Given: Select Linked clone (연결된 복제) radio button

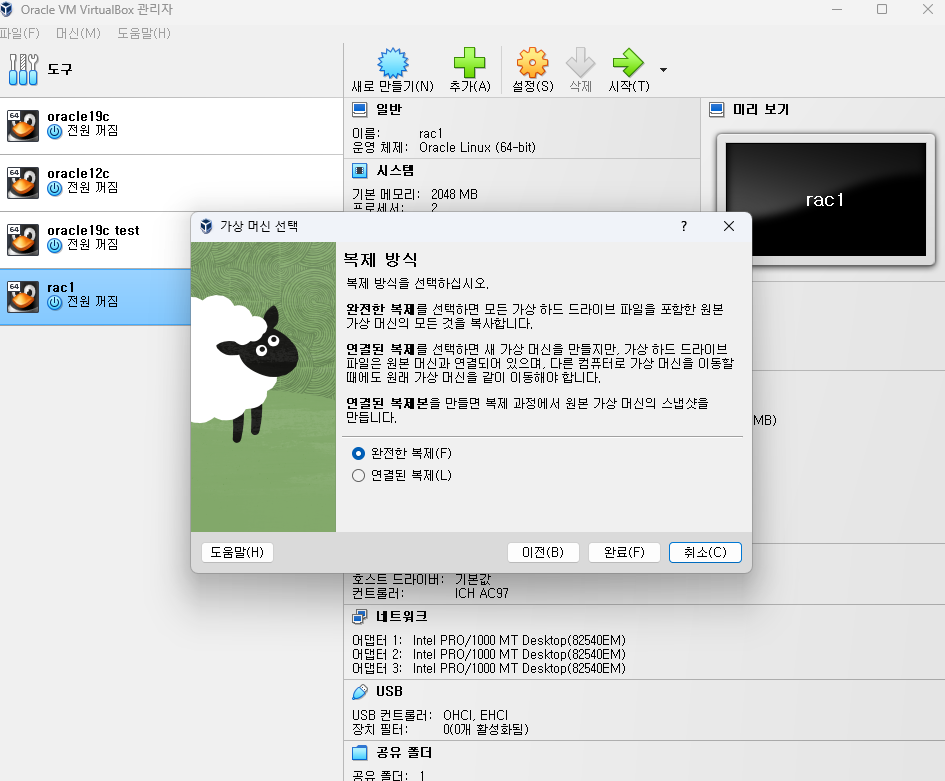Looking at the screenshot, I should click(x=359, y=475).
